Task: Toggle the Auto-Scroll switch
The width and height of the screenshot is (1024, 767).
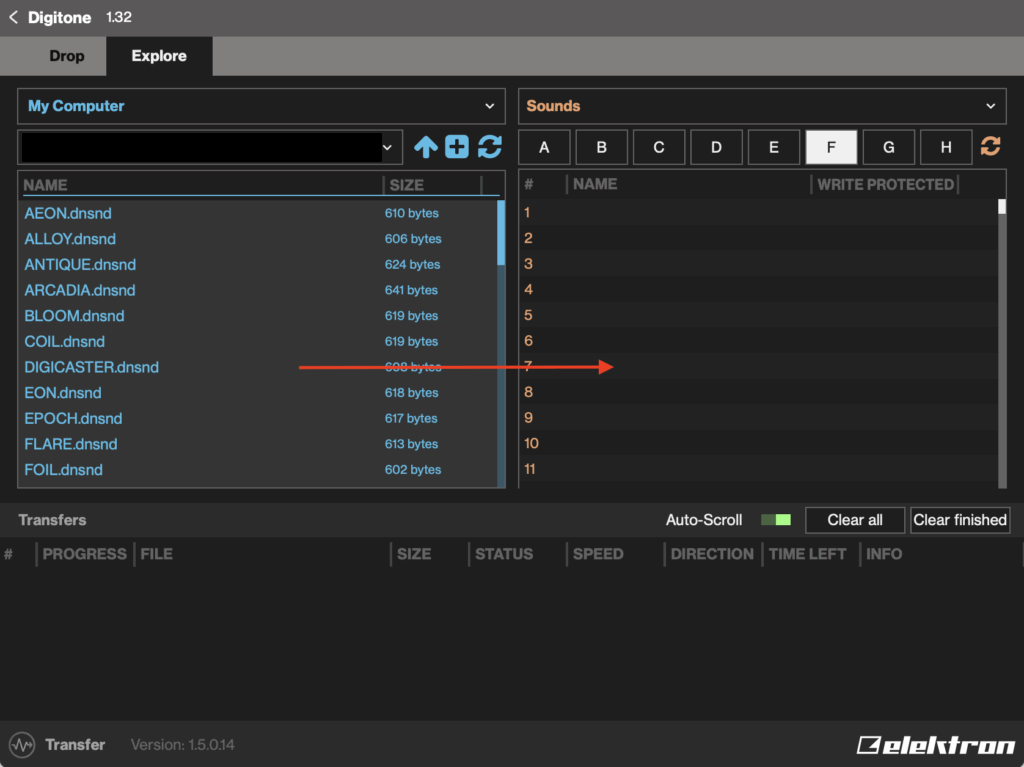Action: [x=776, y=520]
